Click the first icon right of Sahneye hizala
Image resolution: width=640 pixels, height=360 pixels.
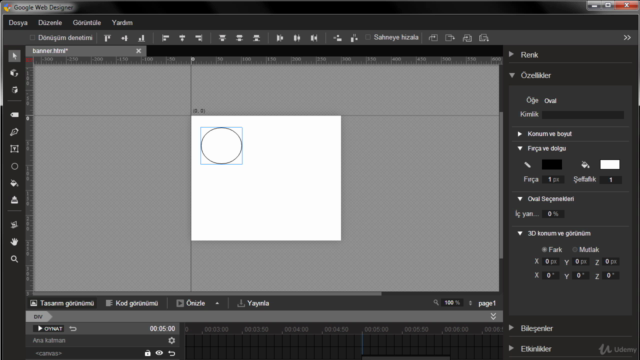pyautogui.click(x=433, y=38)
